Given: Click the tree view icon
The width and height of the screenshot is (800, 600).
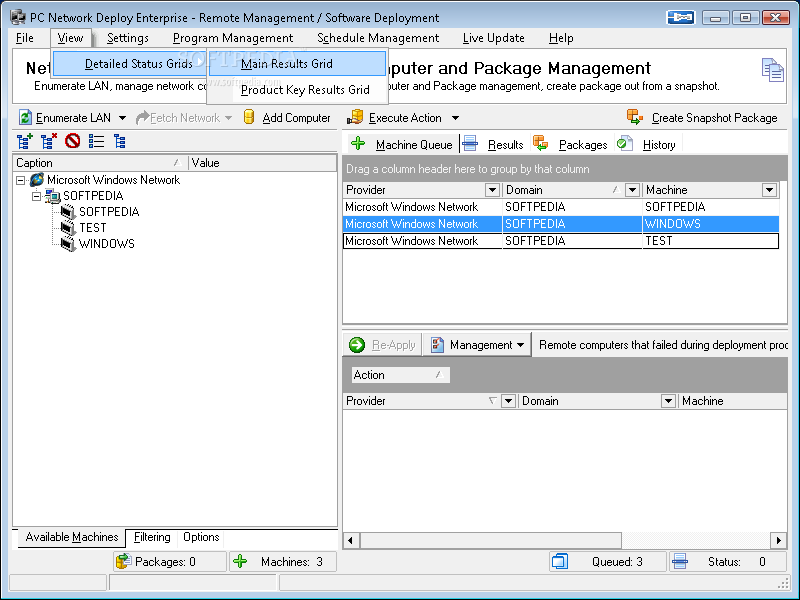Looking at the screenshot, I should [x=120, y=141].
